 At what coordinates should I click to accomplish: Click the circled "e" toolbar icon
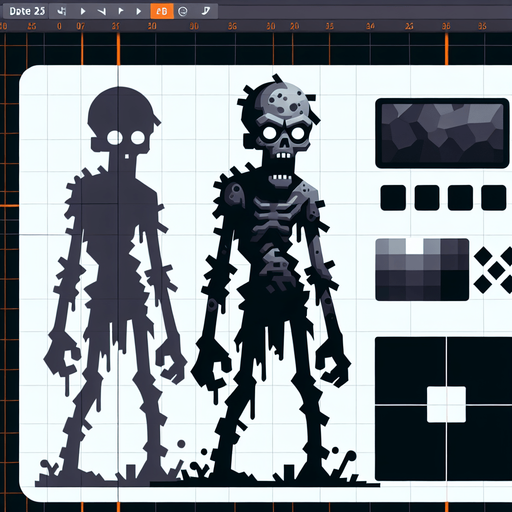coord(183,12)
